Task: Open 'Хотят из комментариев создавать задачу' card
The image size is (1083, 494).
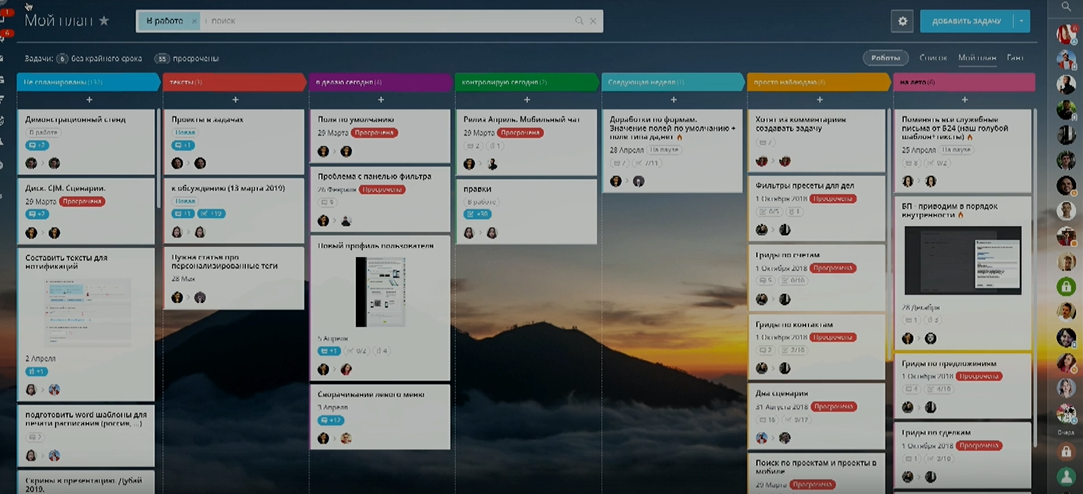Action: point(801,124)
